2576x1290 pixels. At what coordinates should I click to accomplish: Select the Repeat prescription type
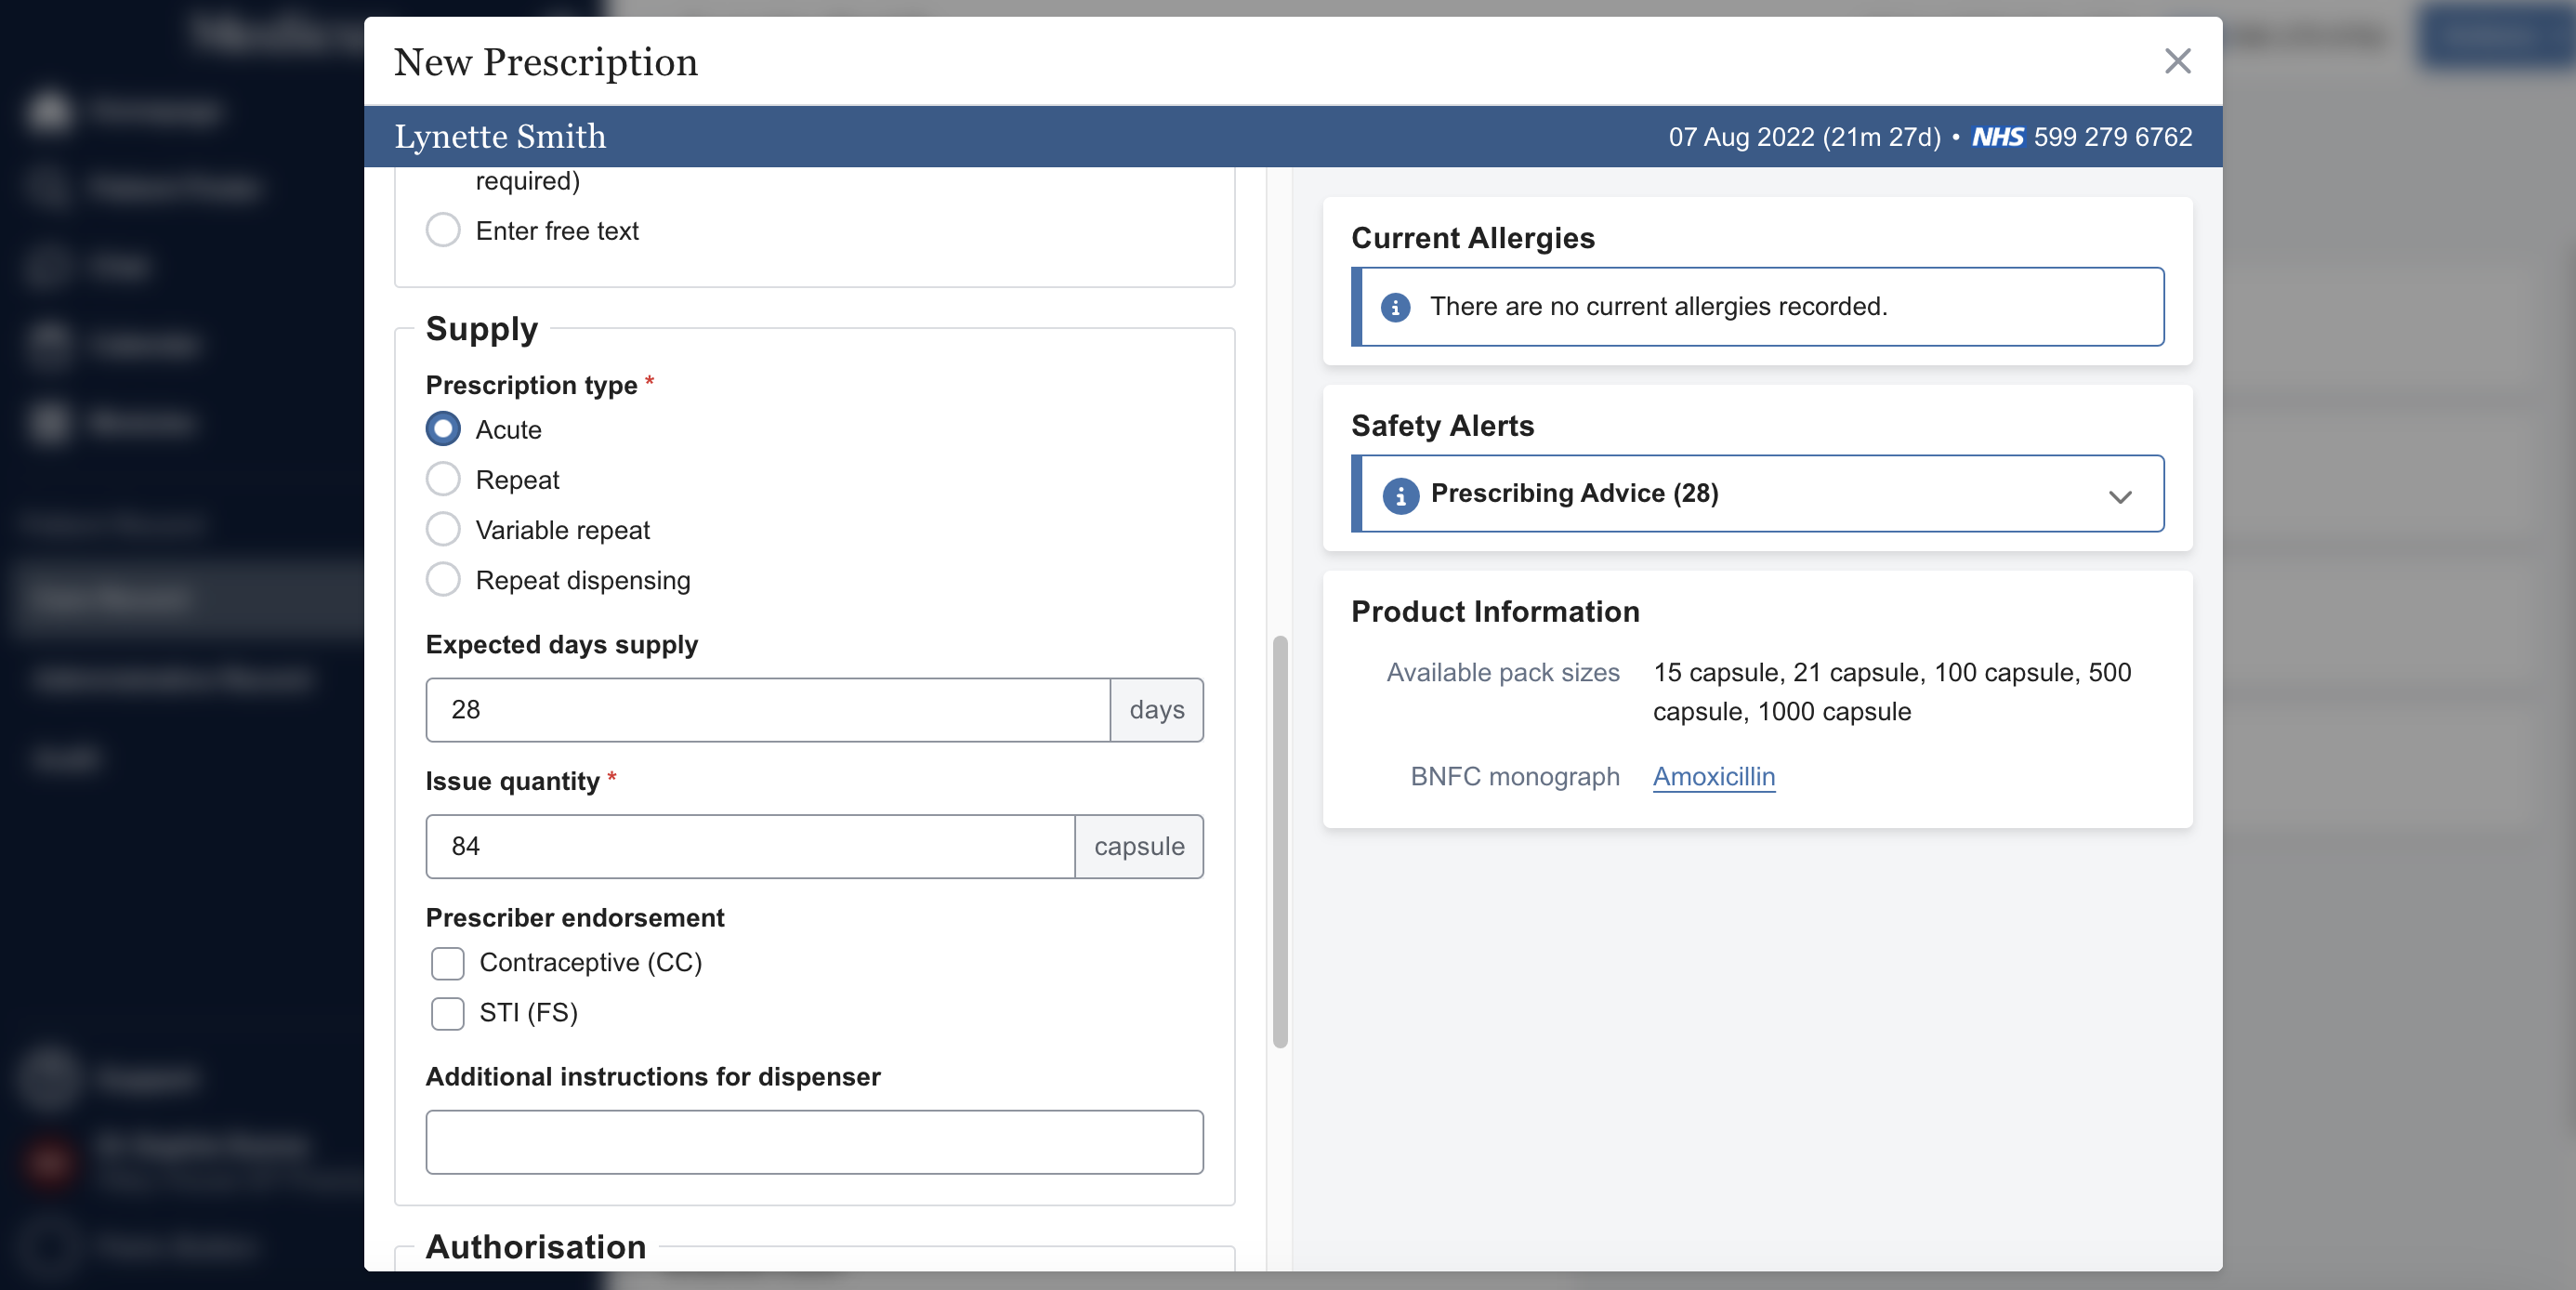pos(443,480)
